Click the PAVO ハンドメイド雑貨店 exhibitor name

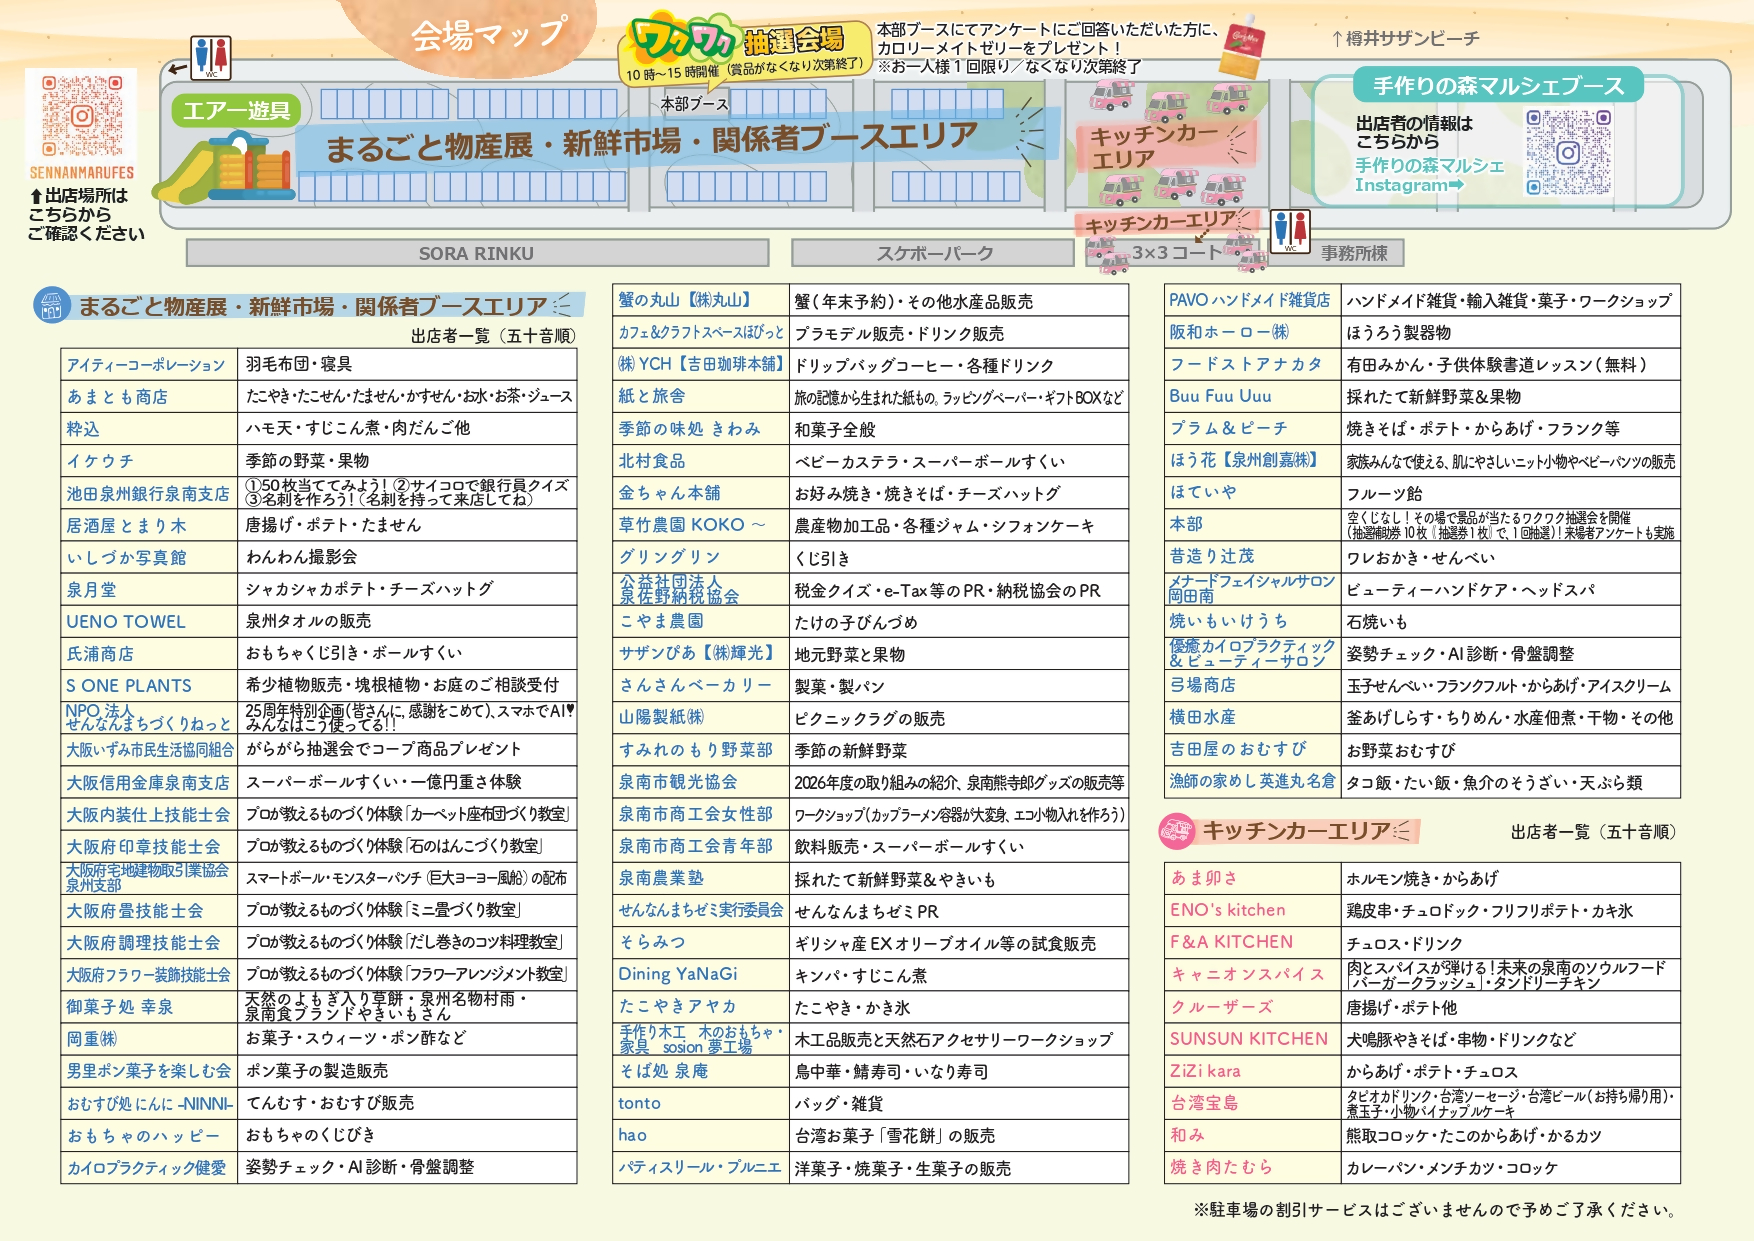pos(1250,300)
